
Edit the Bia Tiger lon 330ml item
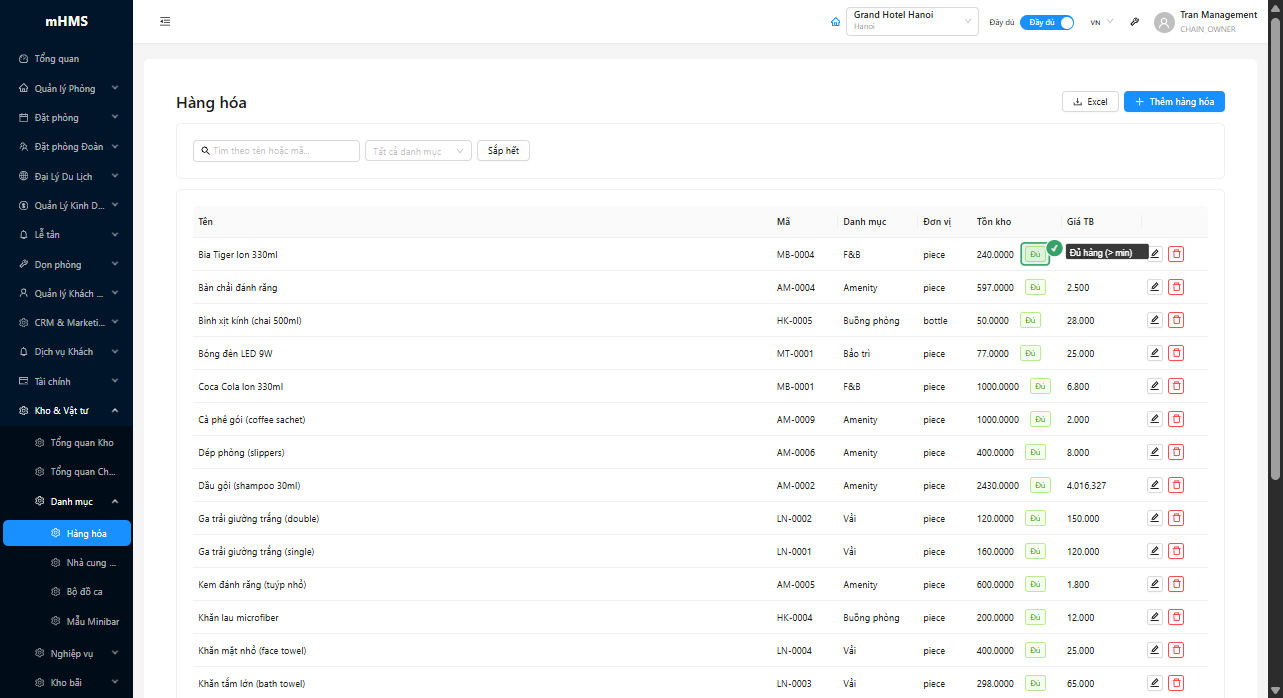1154,254
